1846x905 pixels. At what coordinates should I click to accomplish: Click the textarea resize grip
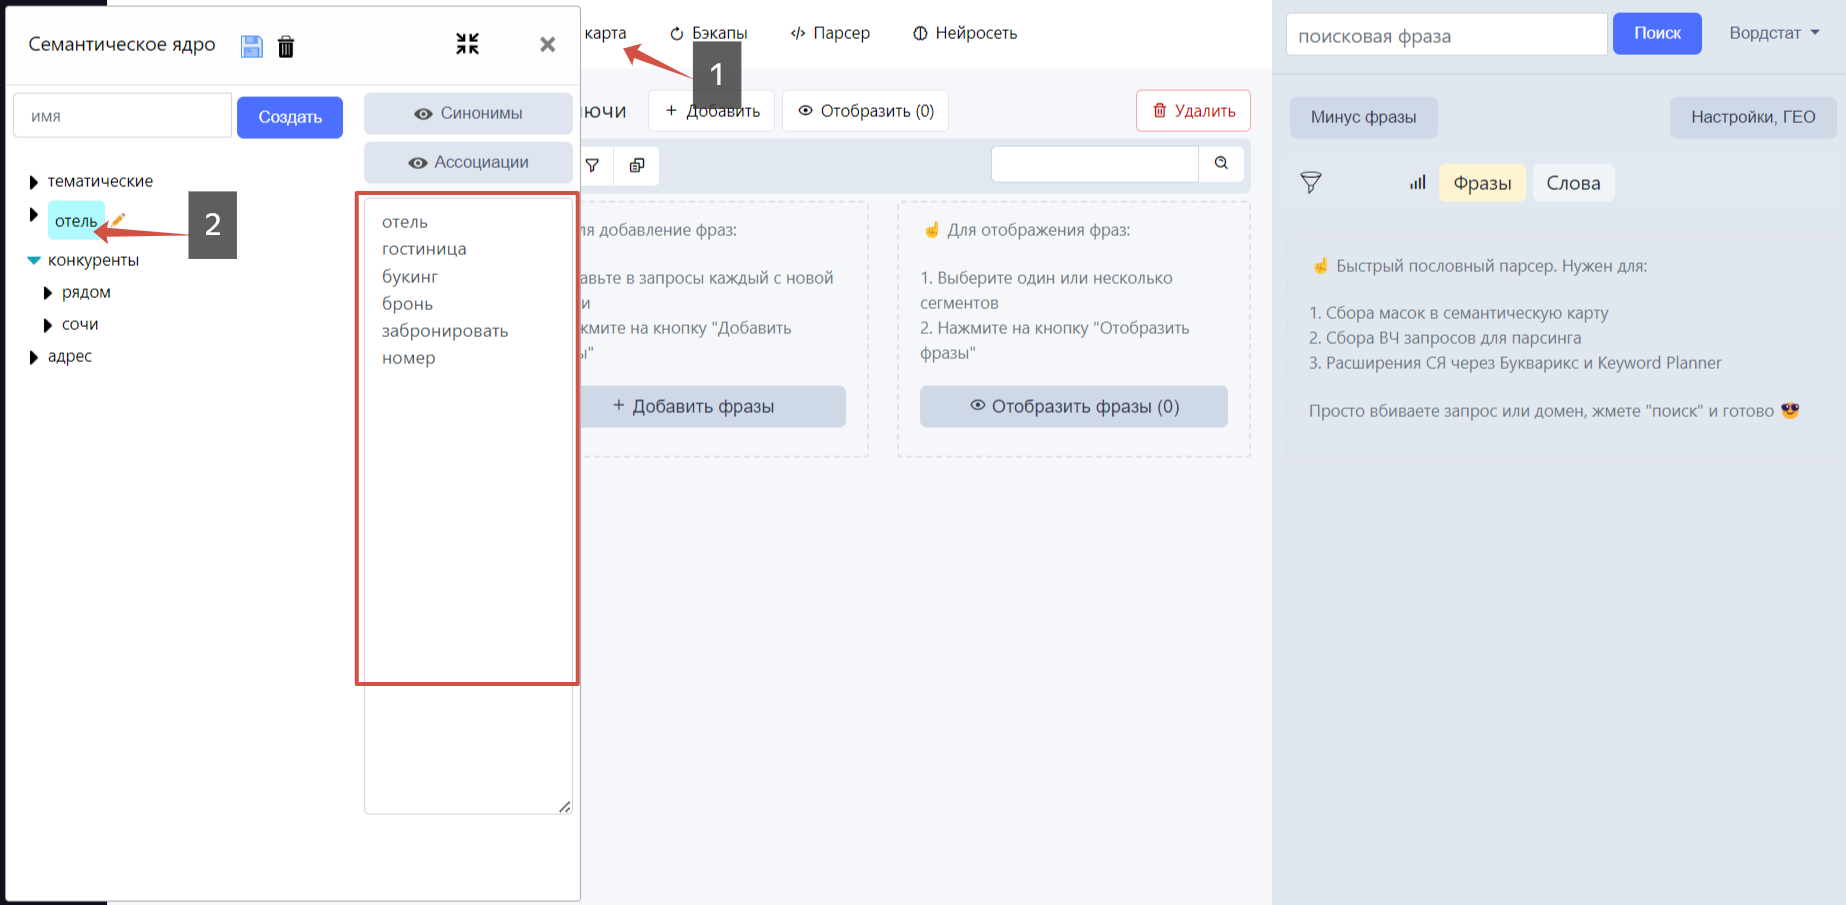click(x=565, y=807)
